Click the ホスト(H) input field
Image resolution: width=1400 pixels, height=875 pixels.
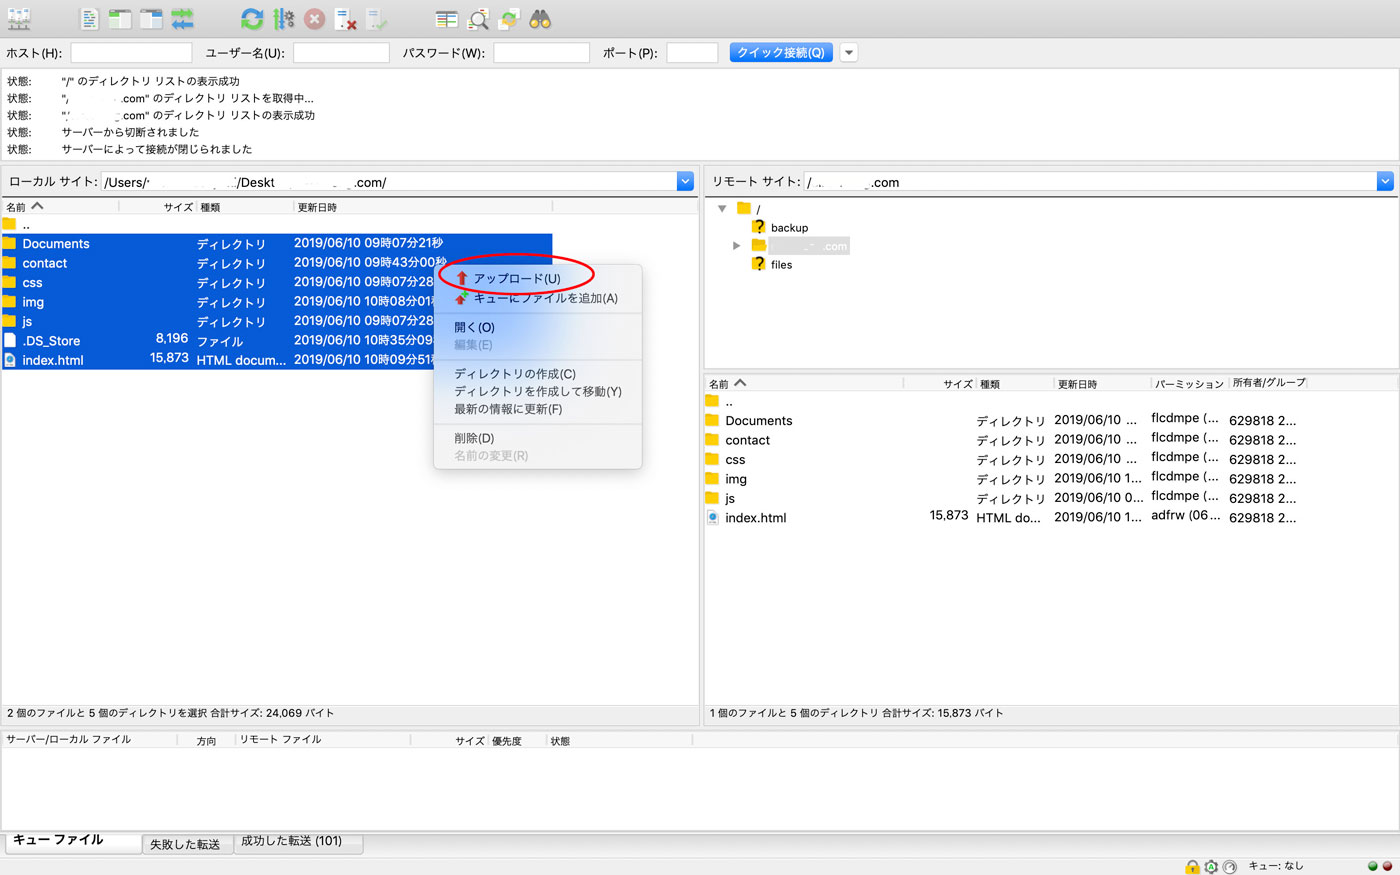(x=131, y=52)
